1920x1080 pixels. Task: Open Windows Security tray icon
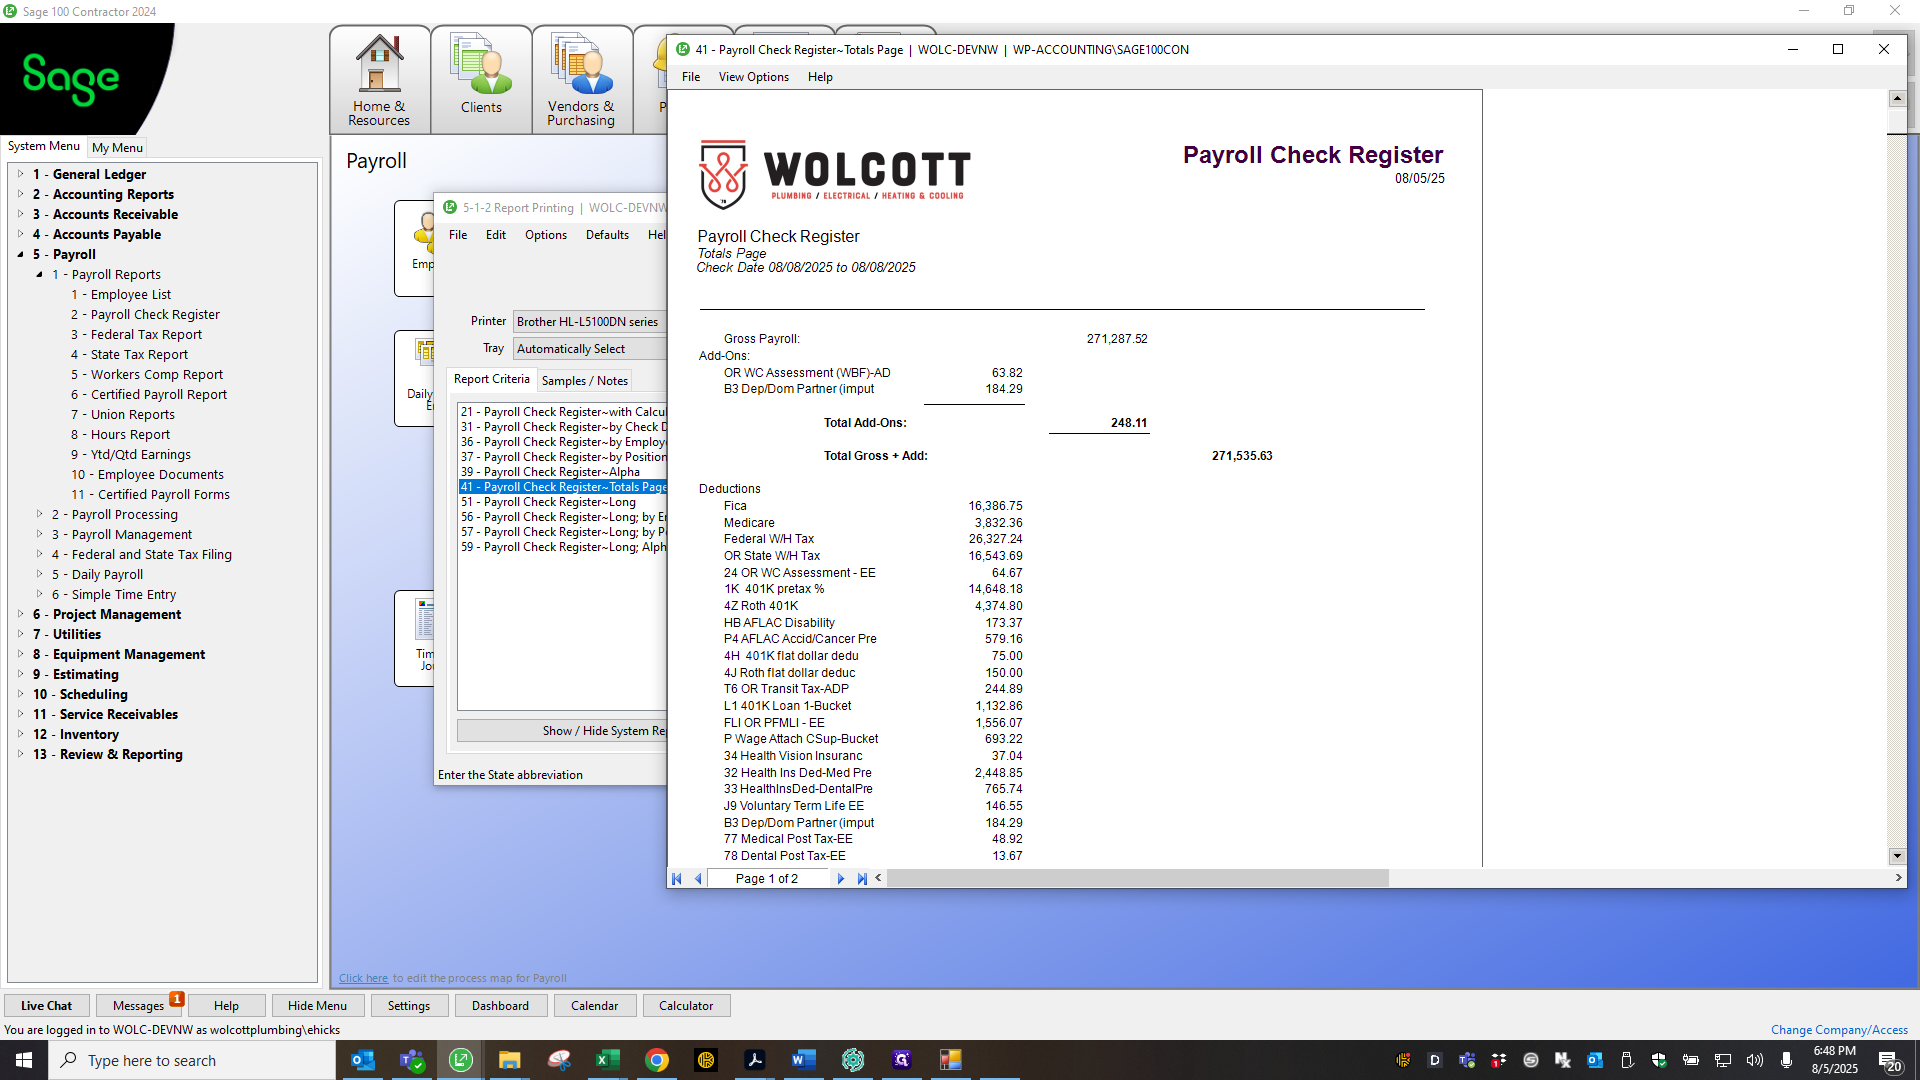pyautogui.click(x=1659, y=1060)
